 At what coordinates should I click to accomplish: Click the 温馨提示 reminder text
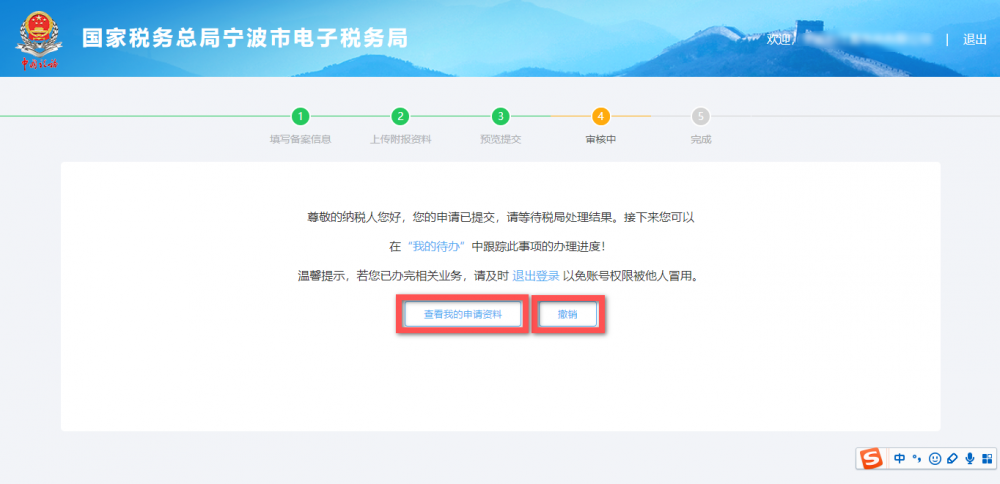click(501, 276)
